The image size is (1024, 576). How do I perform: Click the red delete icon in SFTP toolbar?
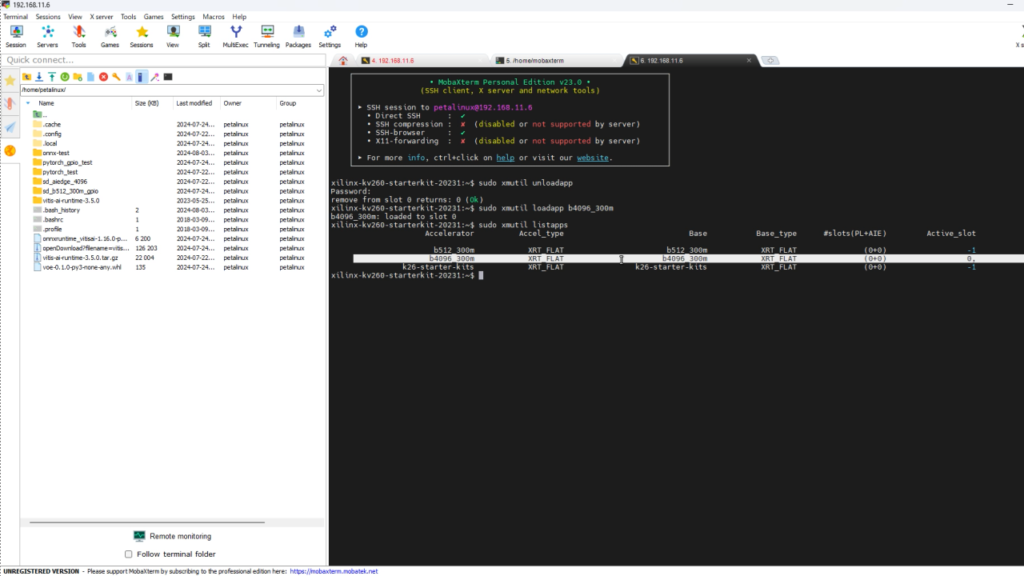(x=103, y=76)
